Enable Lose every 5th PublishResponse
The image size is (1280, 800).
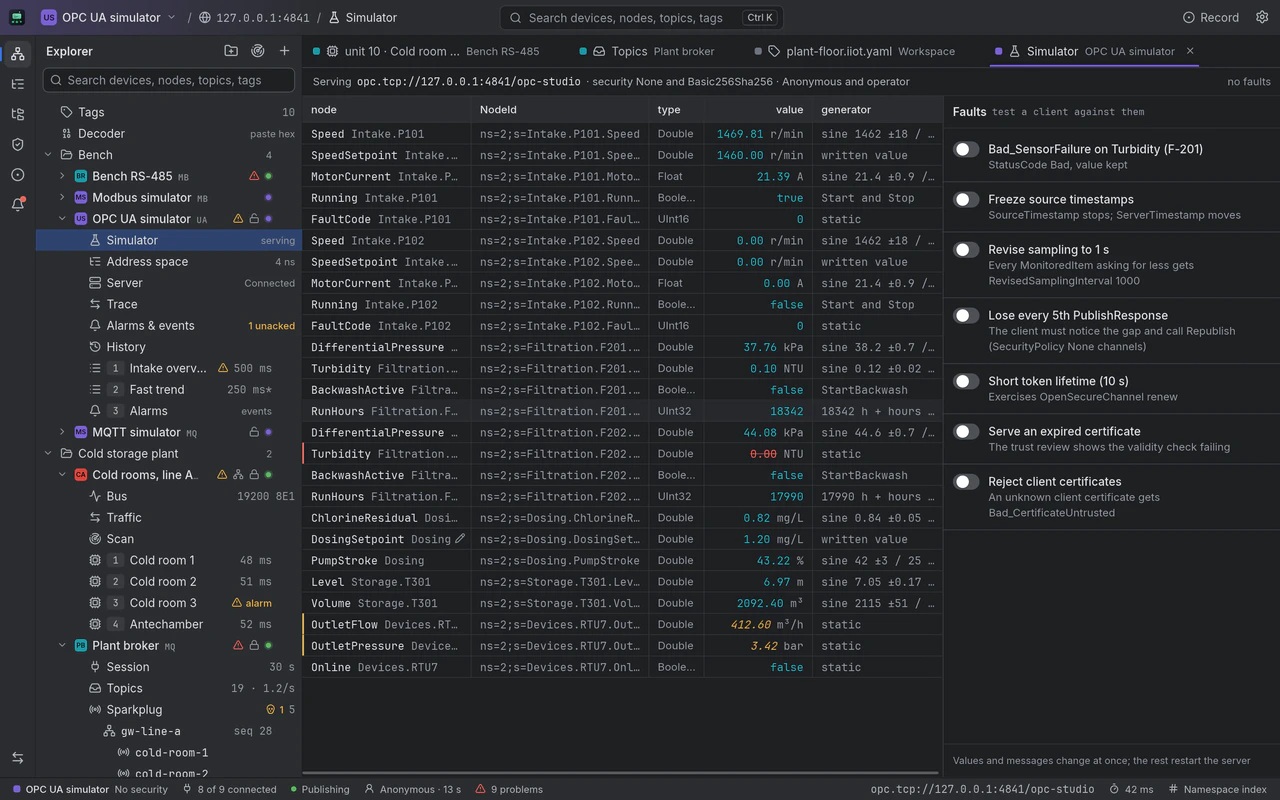tap(966, 315)
